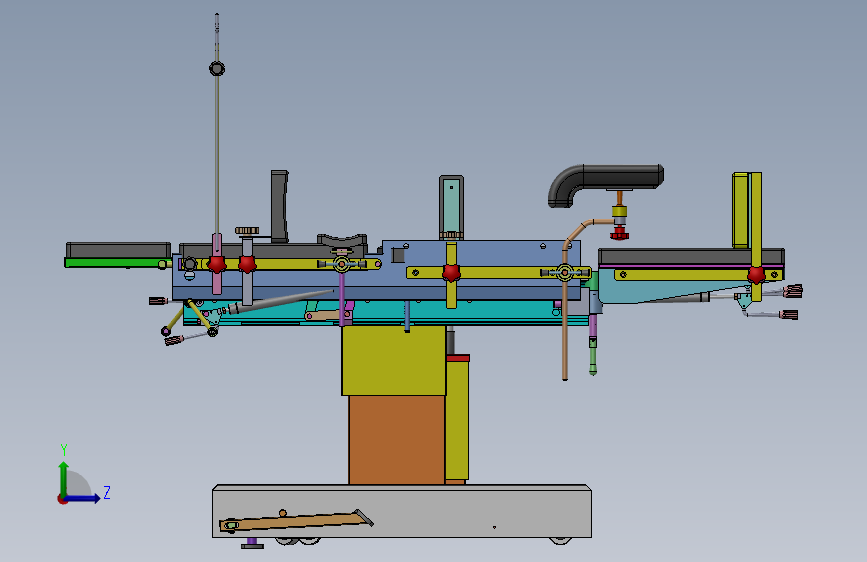Select the red knob on the central yellow crossbar
867x562 pixels.
451,273
